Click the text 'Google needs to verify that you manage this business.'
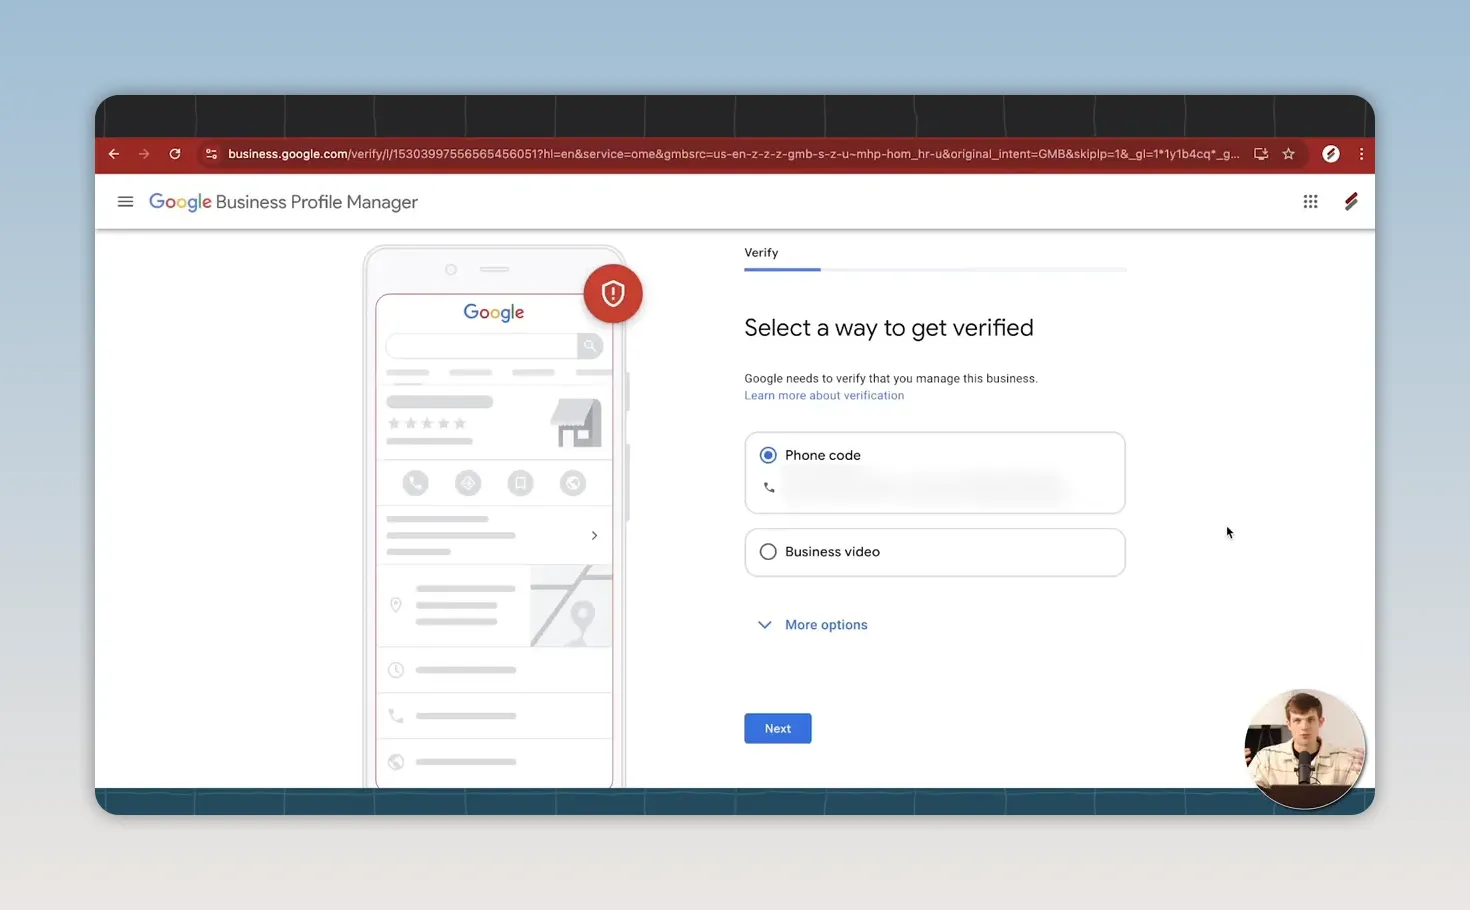Screen dimensions: 1470x910 coord(891,379)
